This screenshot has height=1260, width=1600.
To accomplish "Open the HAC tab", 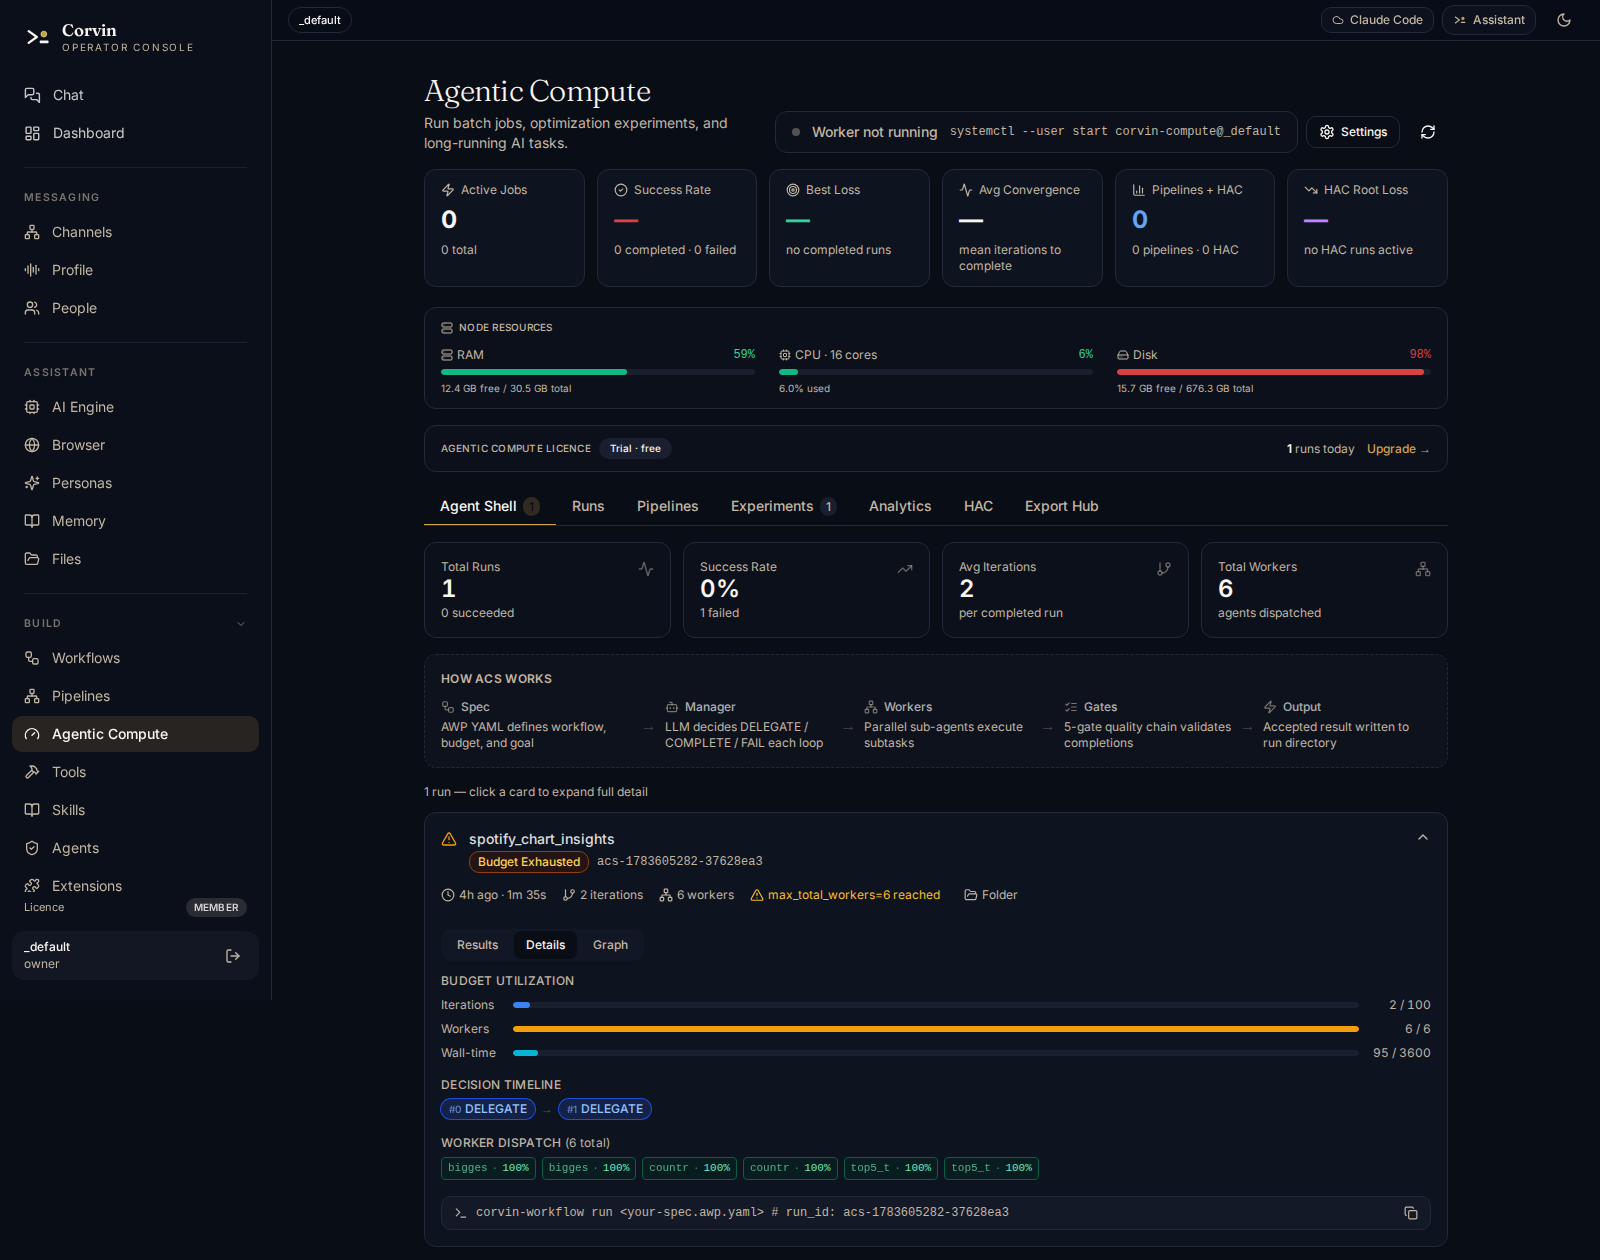I will coord(978,506).
